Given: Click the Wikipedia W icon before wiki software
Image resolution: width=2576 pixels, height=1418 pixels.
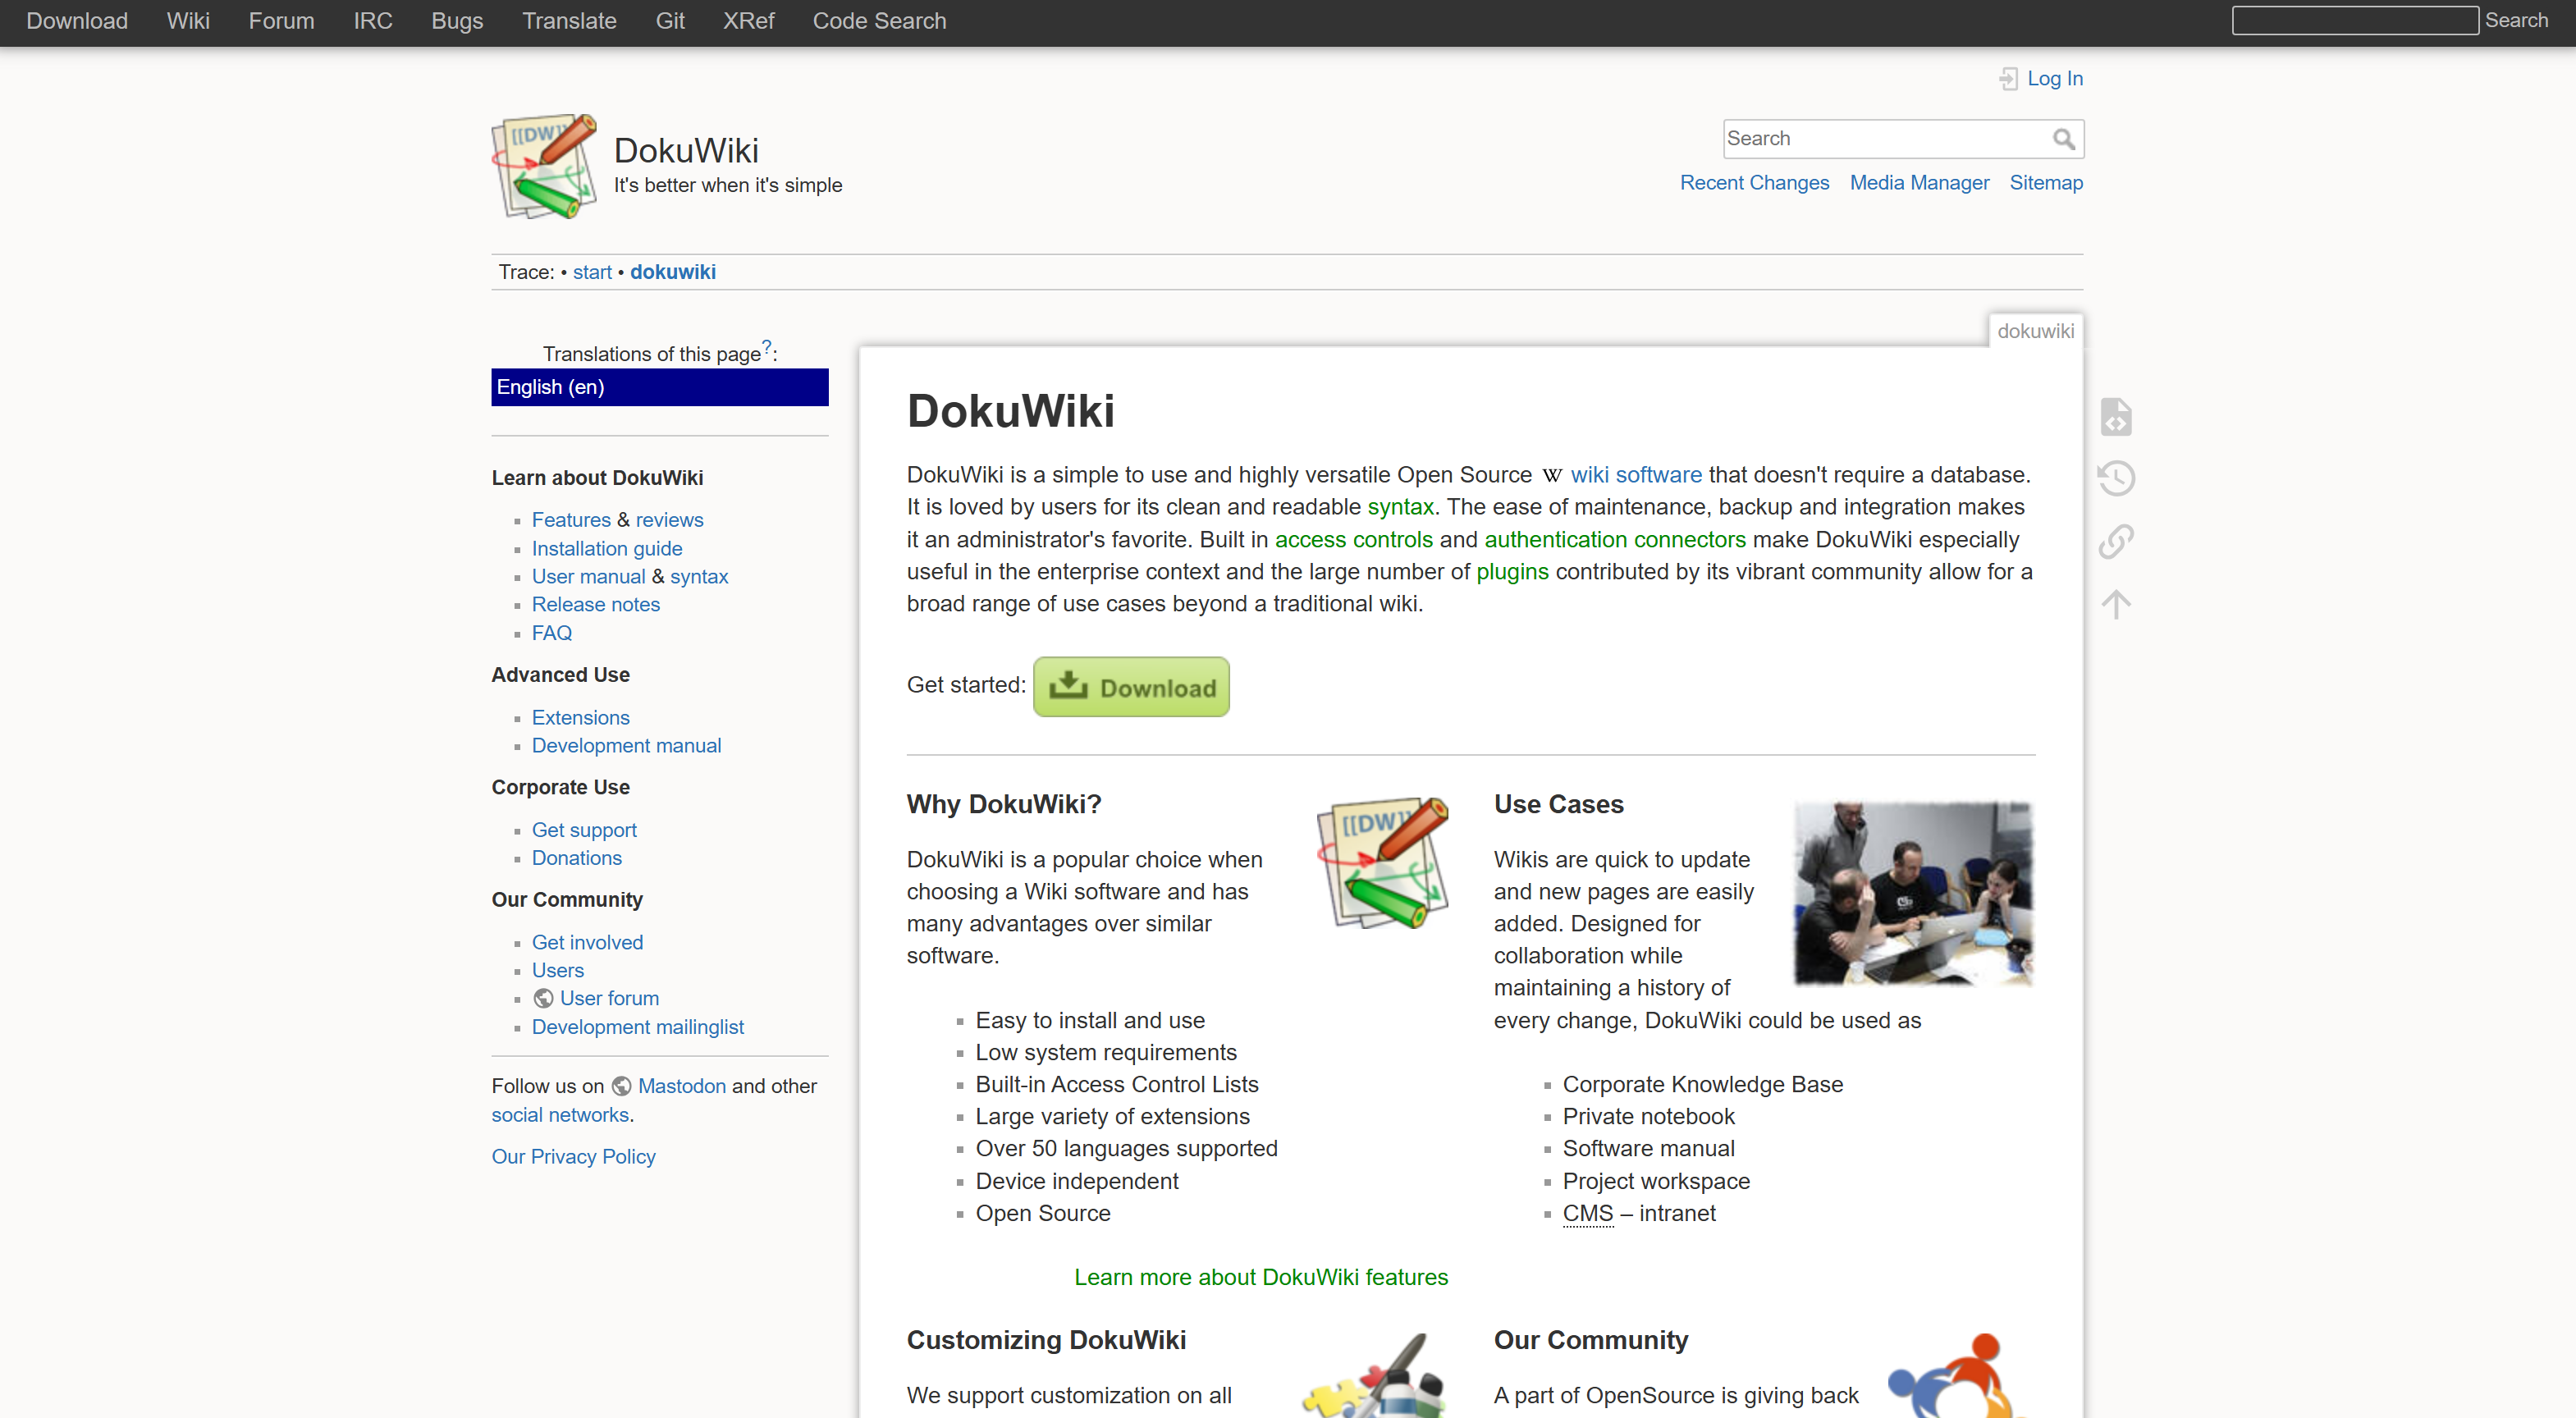Looking at the screenshot, I should click(x=1552, y=476).
